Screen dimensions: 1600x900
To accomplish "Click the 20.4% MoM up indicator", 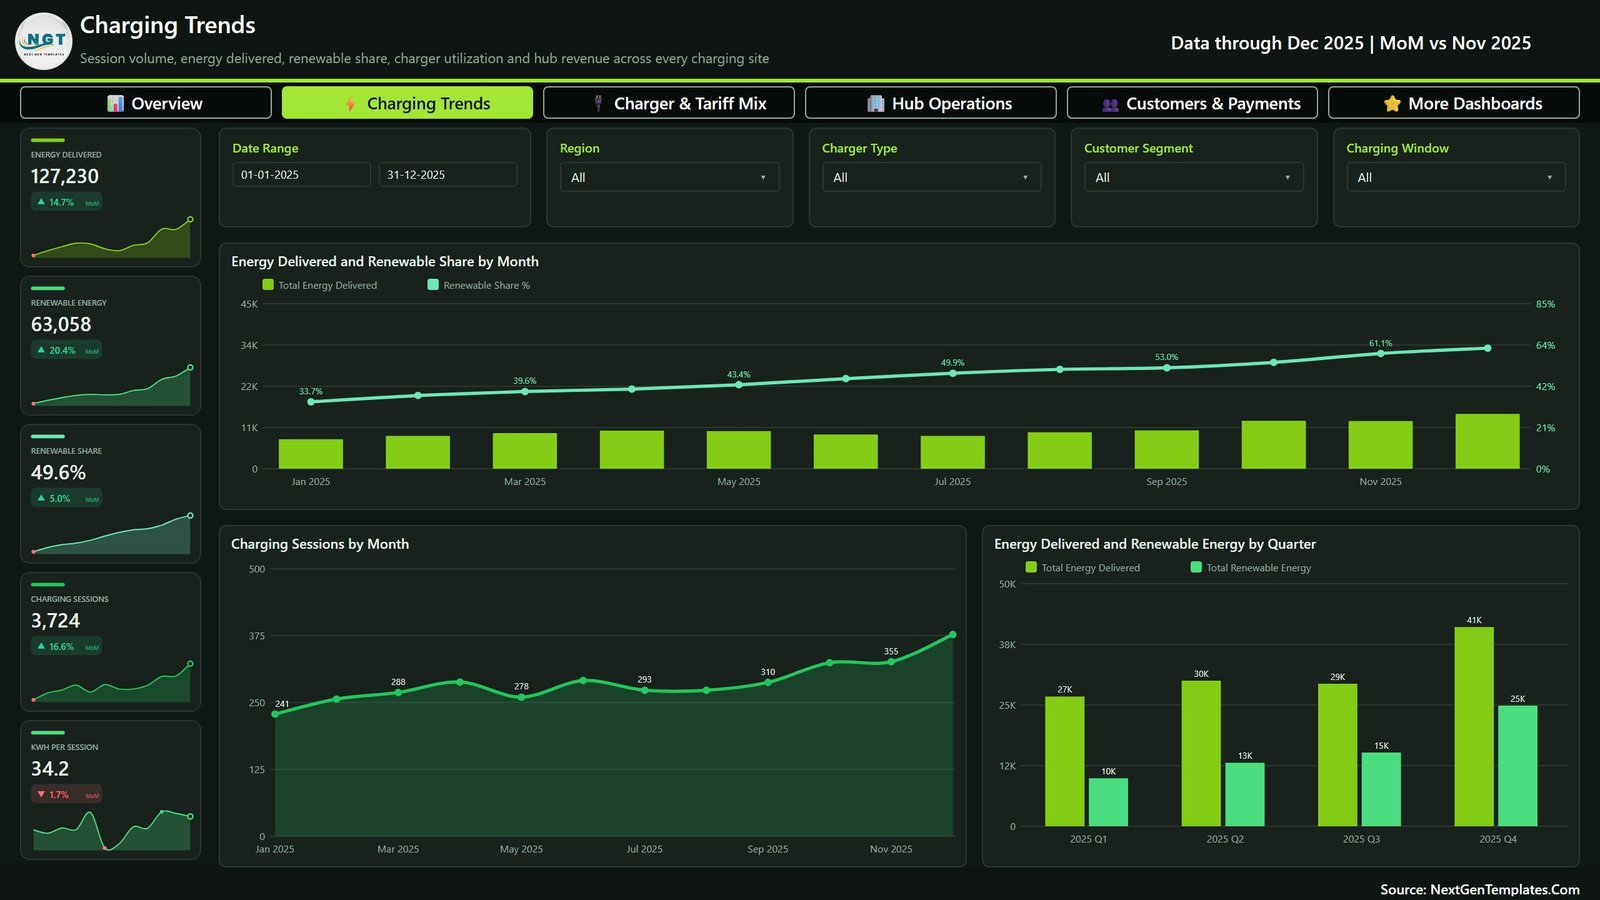I will coord(66,350).
